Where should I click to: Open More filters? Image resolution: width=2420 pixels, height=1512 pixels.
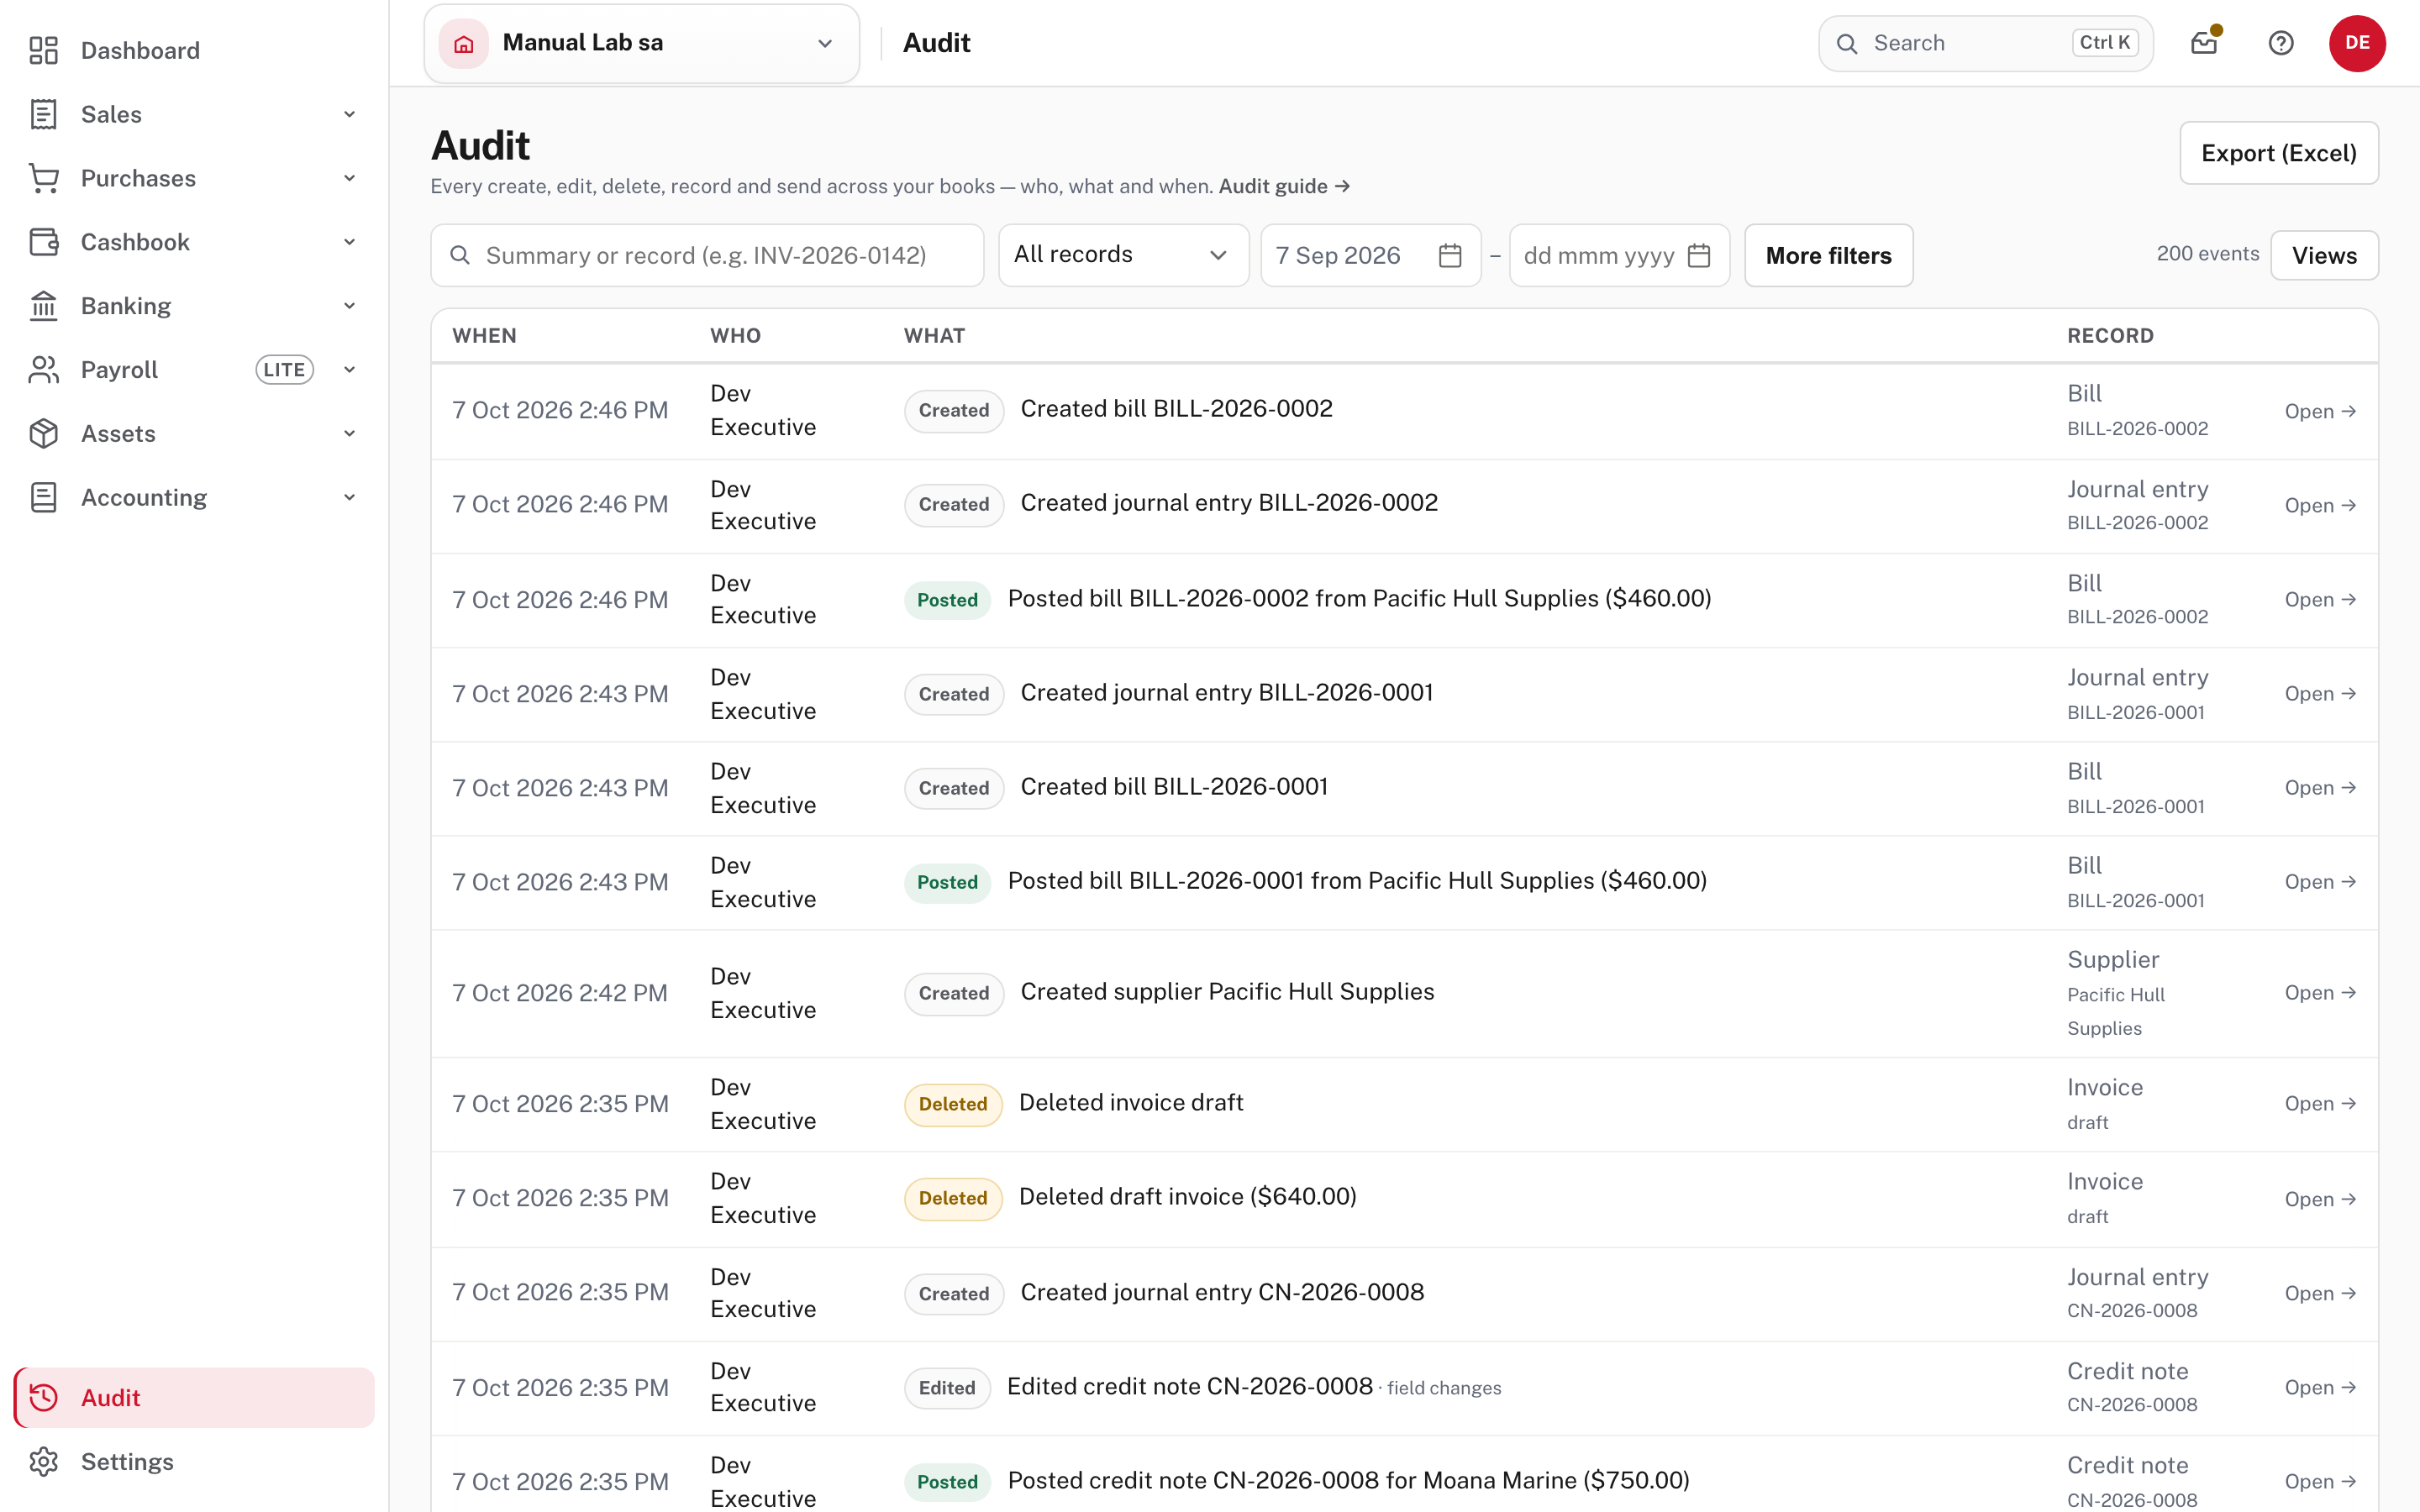[x=1829, y=256]
